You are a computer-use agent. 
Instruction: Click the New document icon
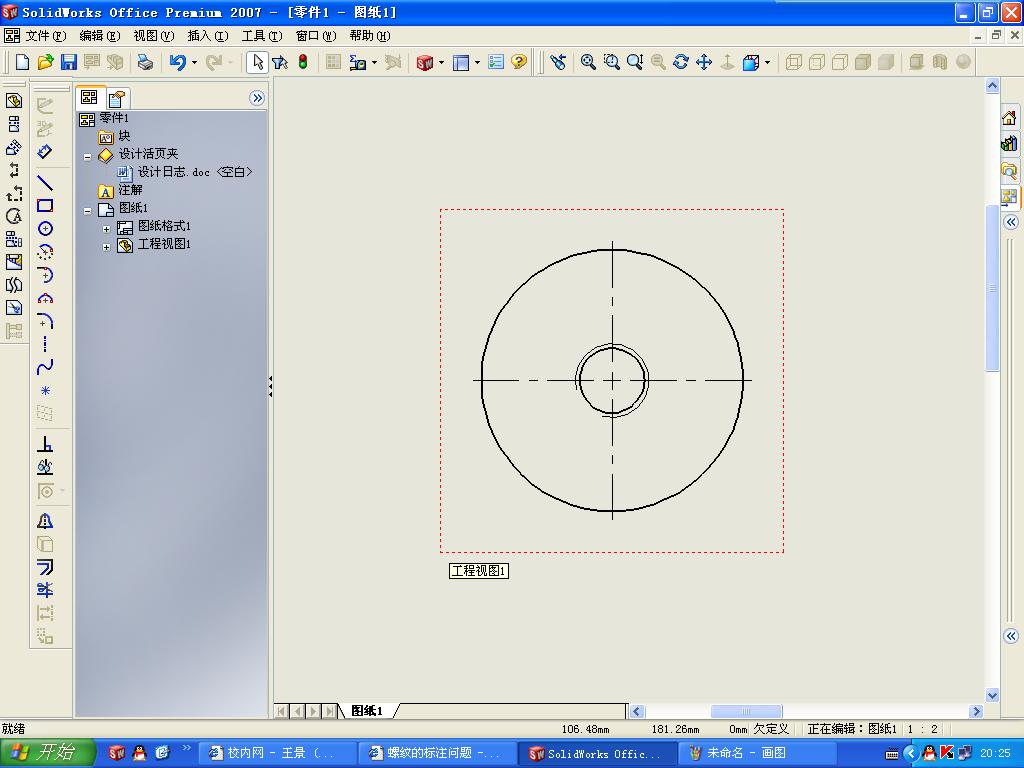(22, 62)
